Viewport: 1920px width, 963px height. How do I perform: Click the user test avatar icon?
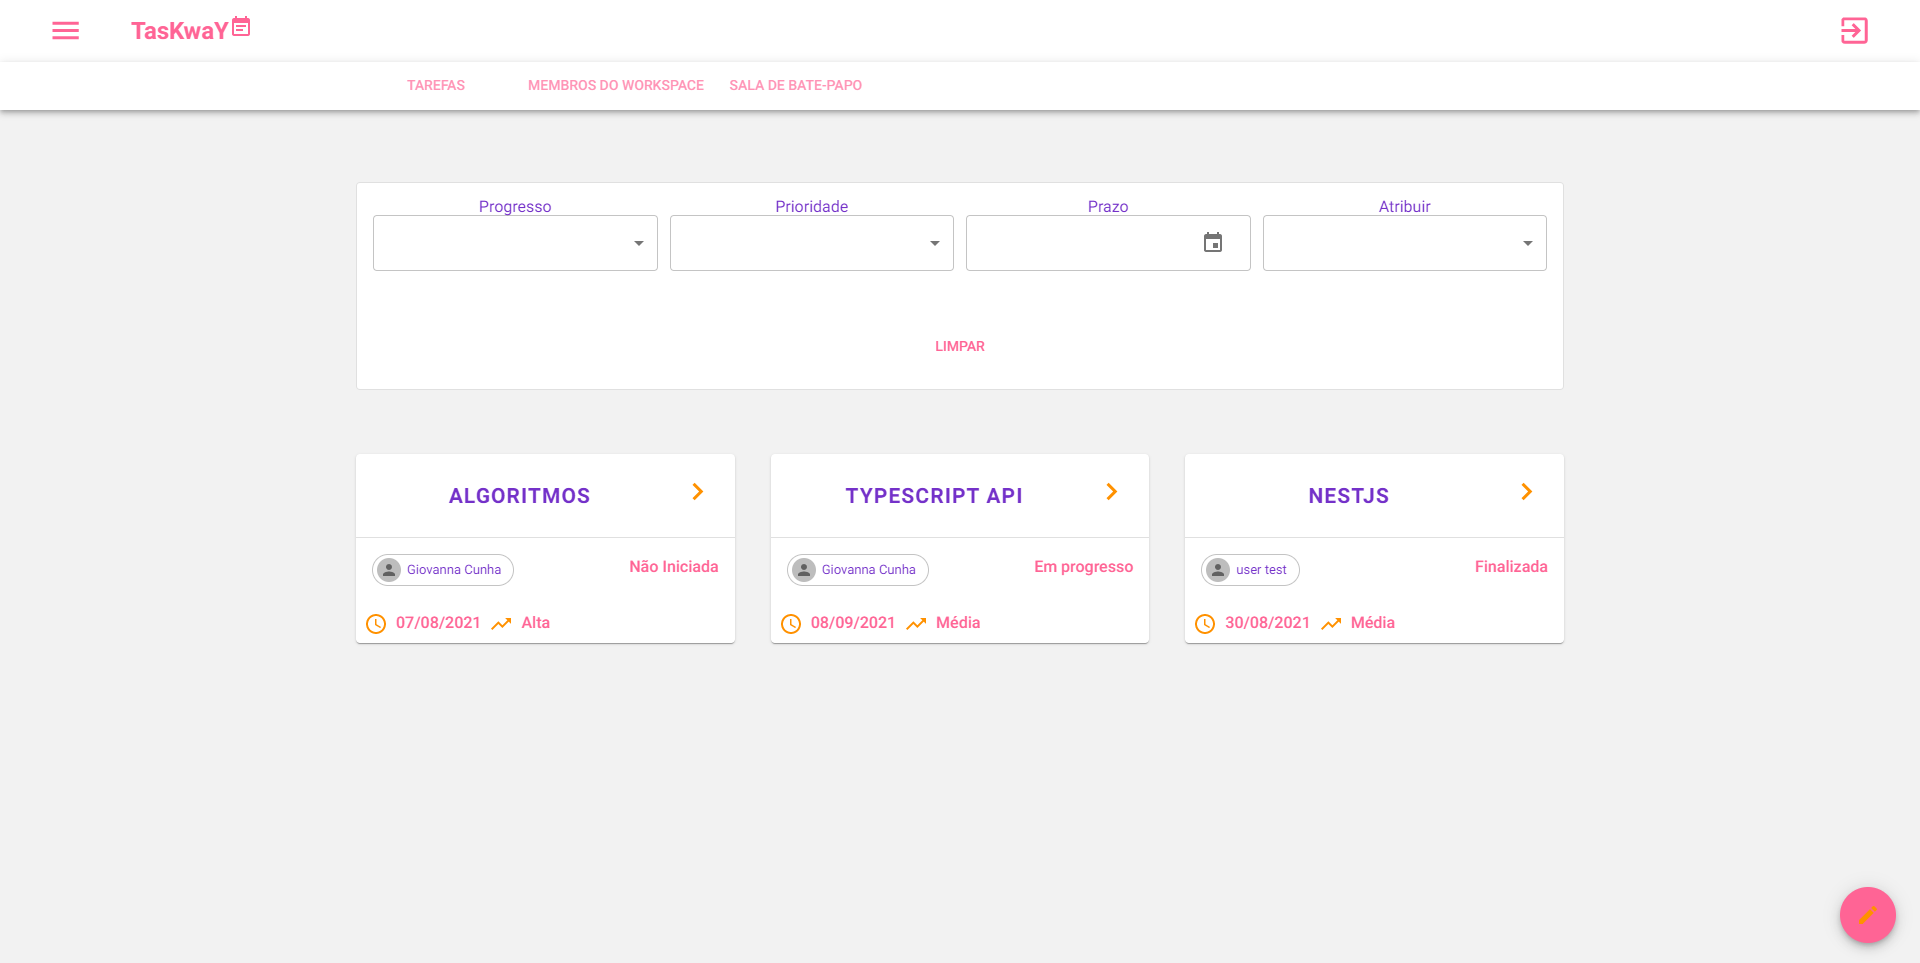[x=1218, y=570]
